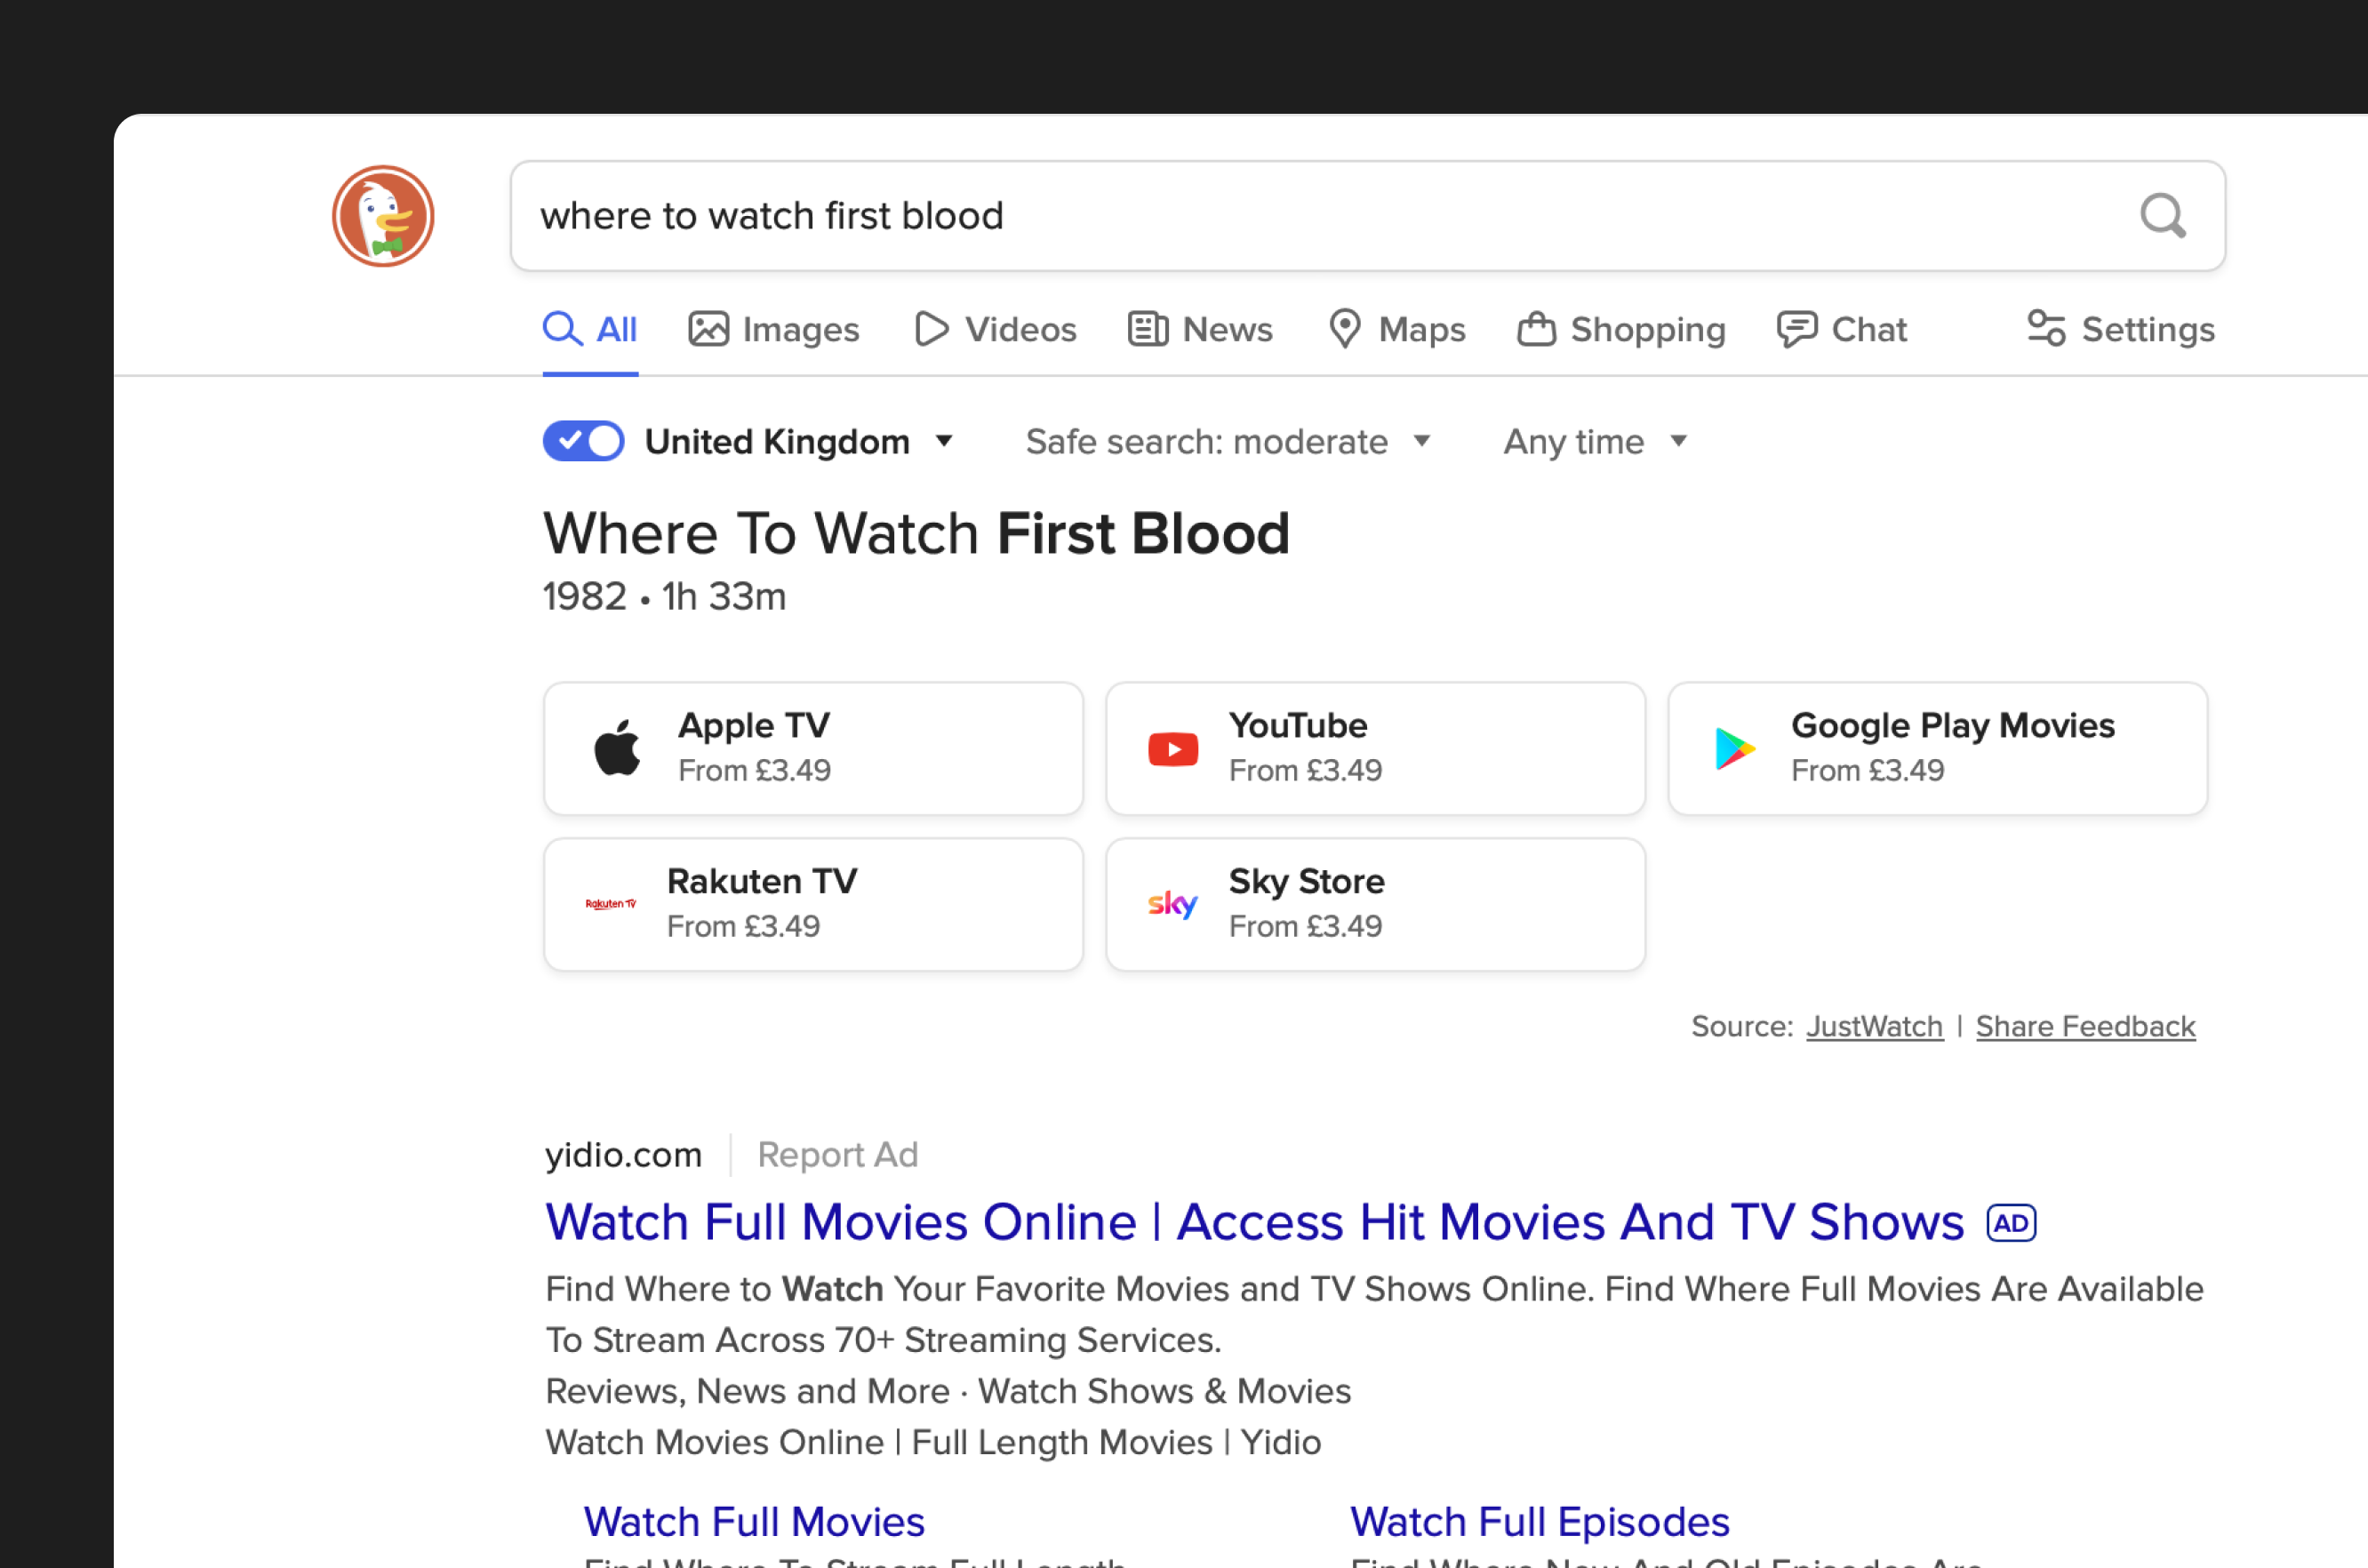2368x1568 pixels.
Task: Open the Watch Full Movies Online ad headline
Action: coord(1255,1222)
